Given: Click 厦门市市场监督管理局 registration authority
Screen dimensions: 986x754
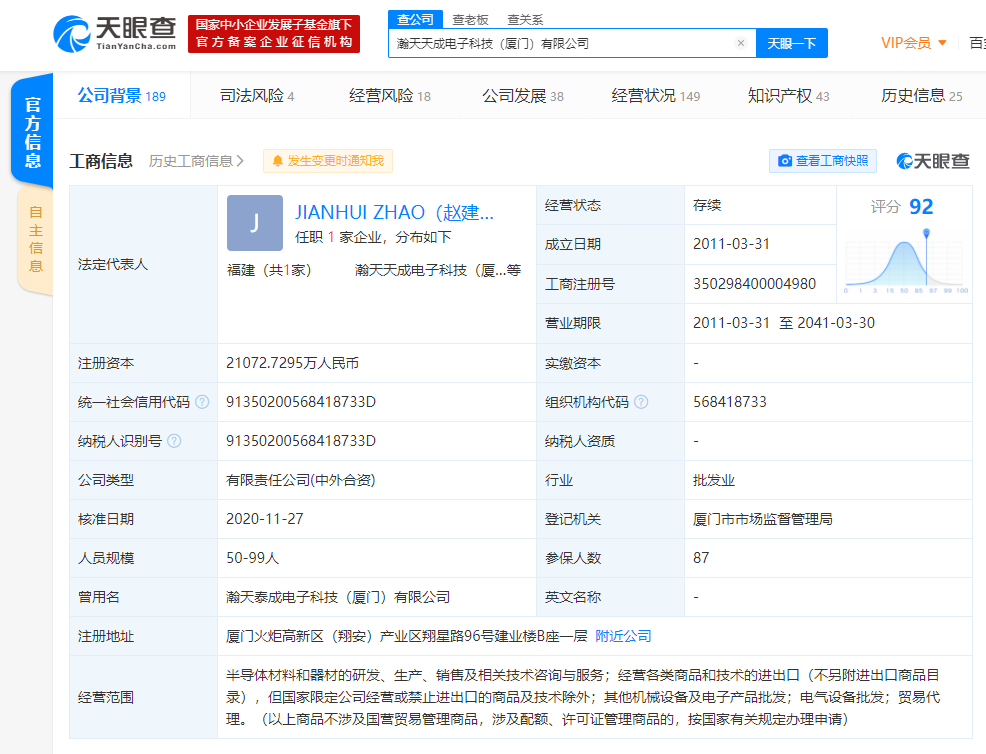Looking at the screenshot, I should (763, 519).
